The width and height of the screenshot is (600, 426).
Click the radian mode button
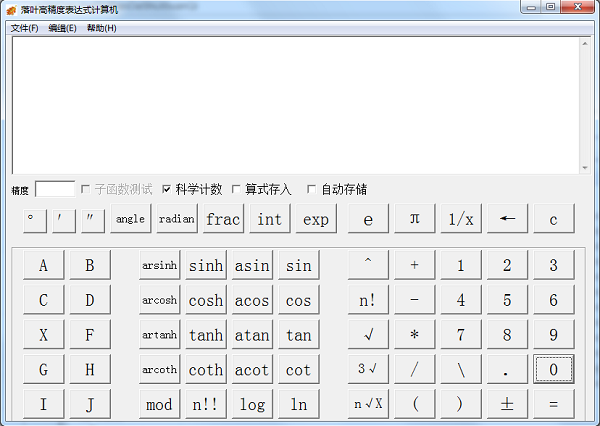tap(177, 219)
